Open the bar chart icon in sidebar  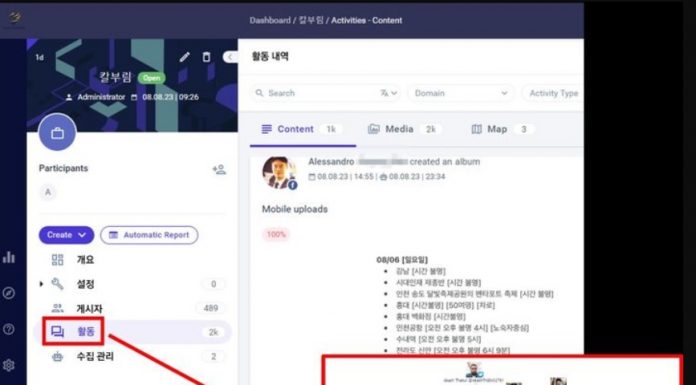(9, 257)
